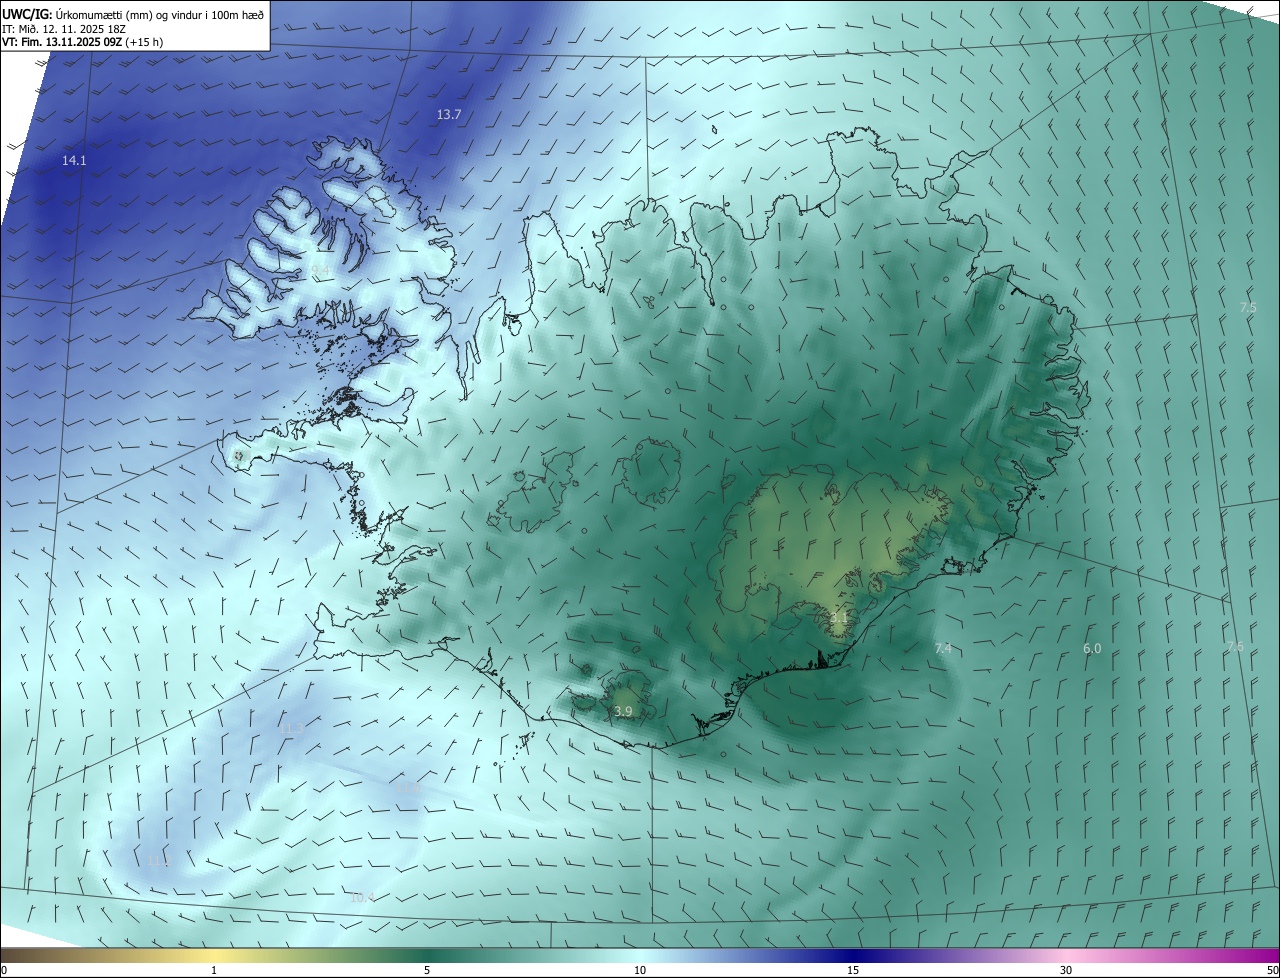Click the color scale tick label 15
The image size is (1280, 978).
click(853, 970)
